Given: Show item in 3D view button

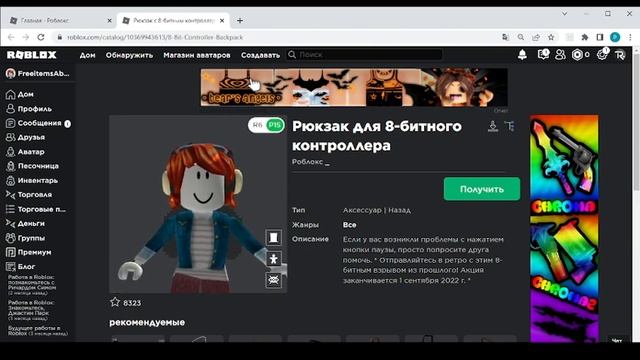Looking at the screenshot, I should 273,238.
